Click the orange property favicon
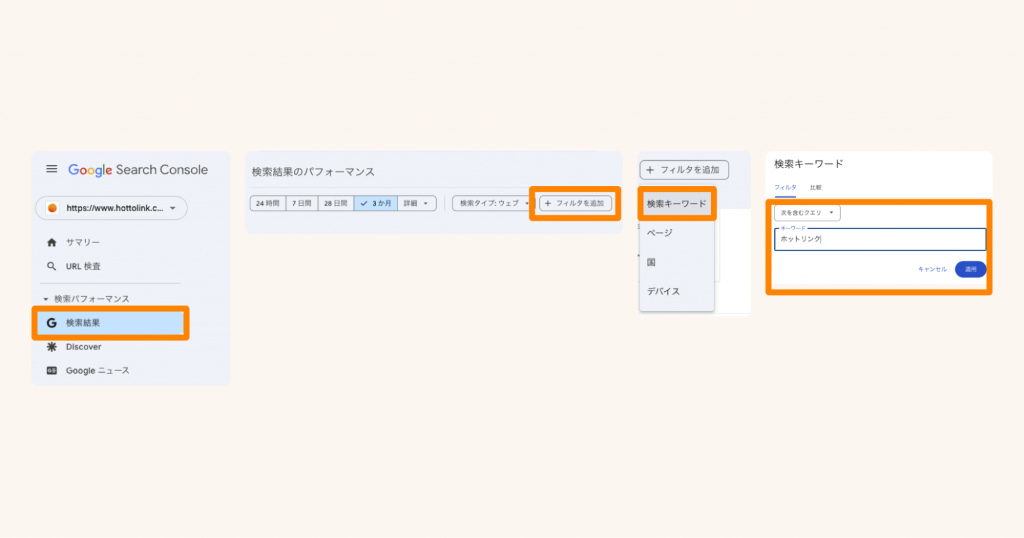 pos(53,209)
